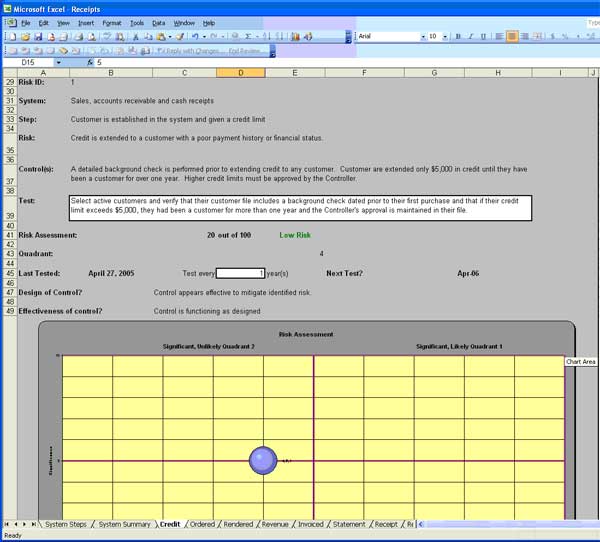Click the Paste clipboard icon
Image resolution: width=600 pixels, height=542 pixels.
161,37
